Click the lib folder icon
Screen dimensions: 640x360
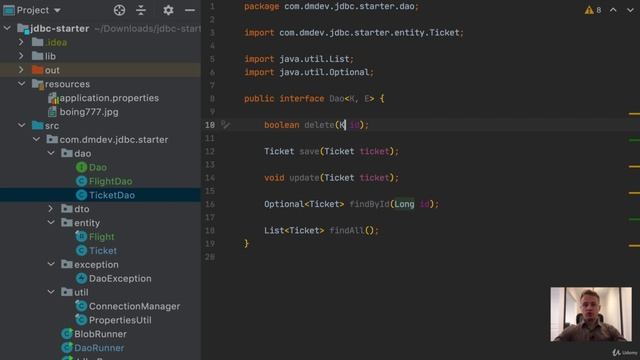[38, 56]
